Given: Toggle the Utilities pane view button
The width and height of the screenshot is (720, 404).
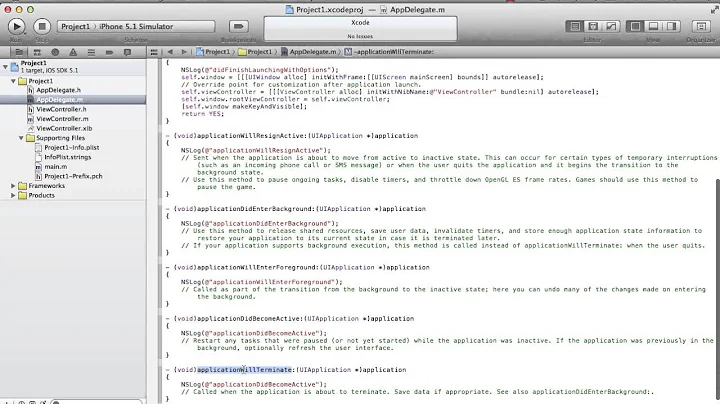Looking at the screenshot, I should [x=671, y=27].
